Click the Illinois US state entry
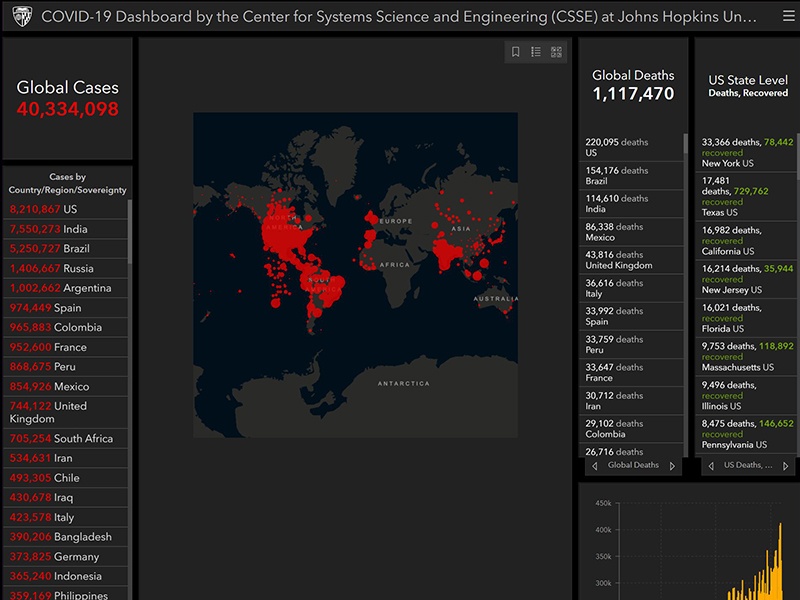800x600 pixels. tap(746, 395)
